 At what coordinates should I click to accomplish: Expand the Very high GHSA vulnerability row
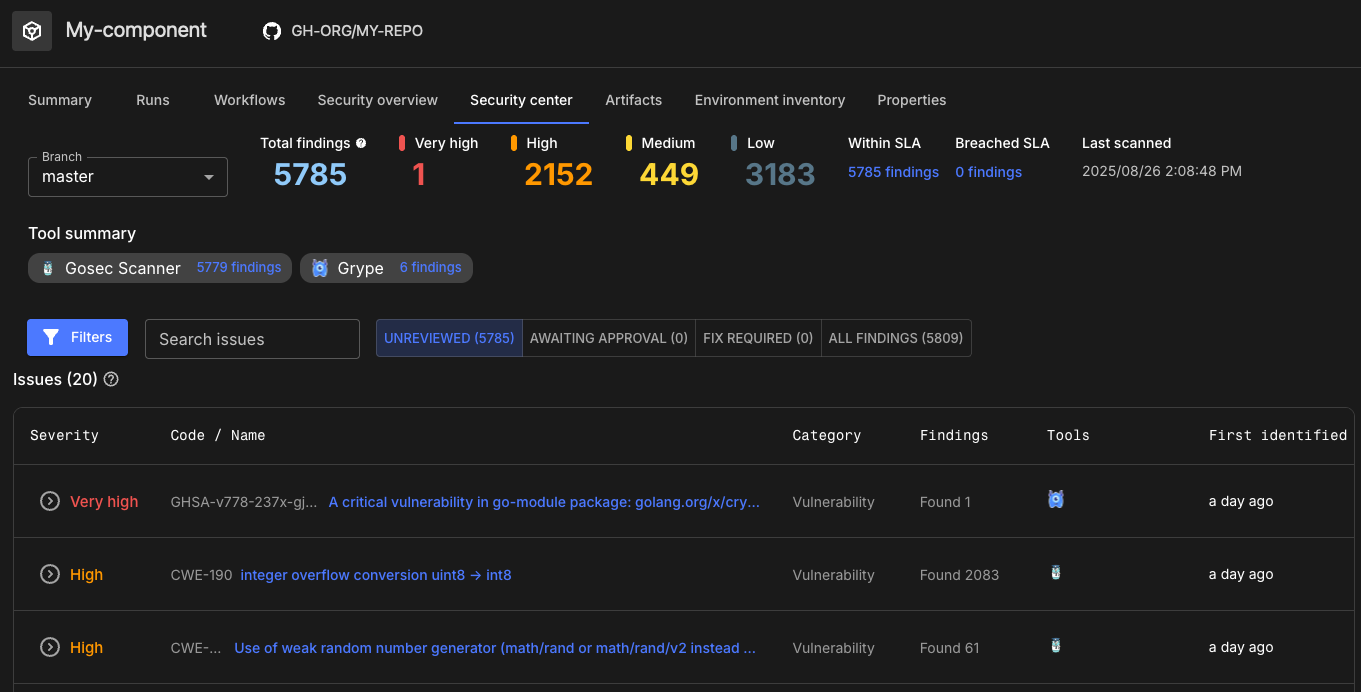click(49, 501)
